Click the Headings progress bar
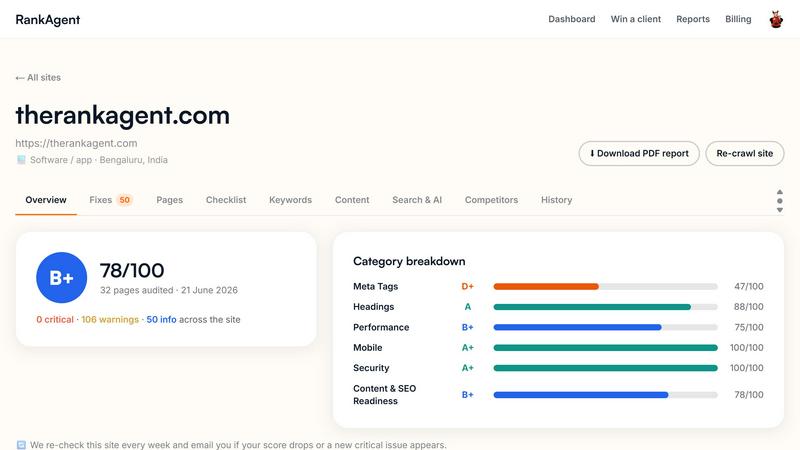Viewport: 800px width, 450px height. coord(605,307)
